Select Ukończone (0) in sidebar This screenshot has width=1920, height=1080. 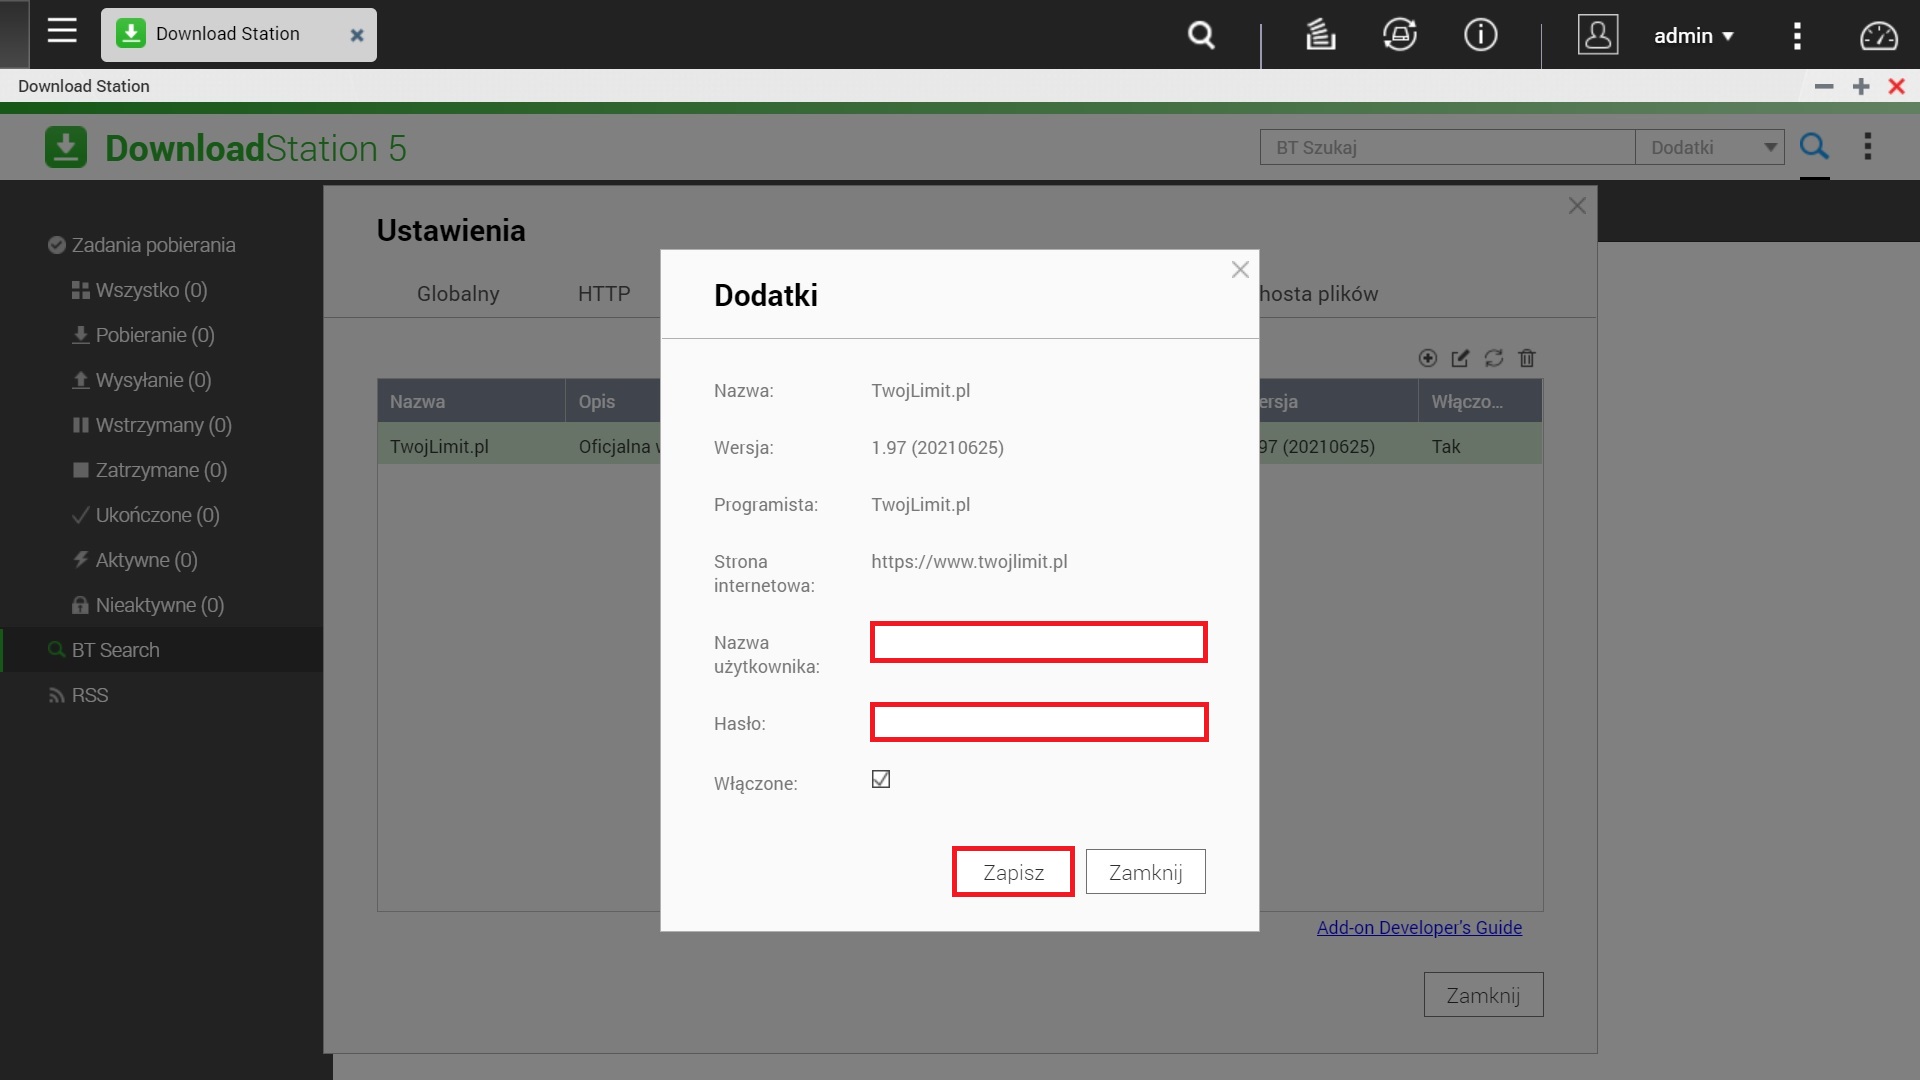146,515
